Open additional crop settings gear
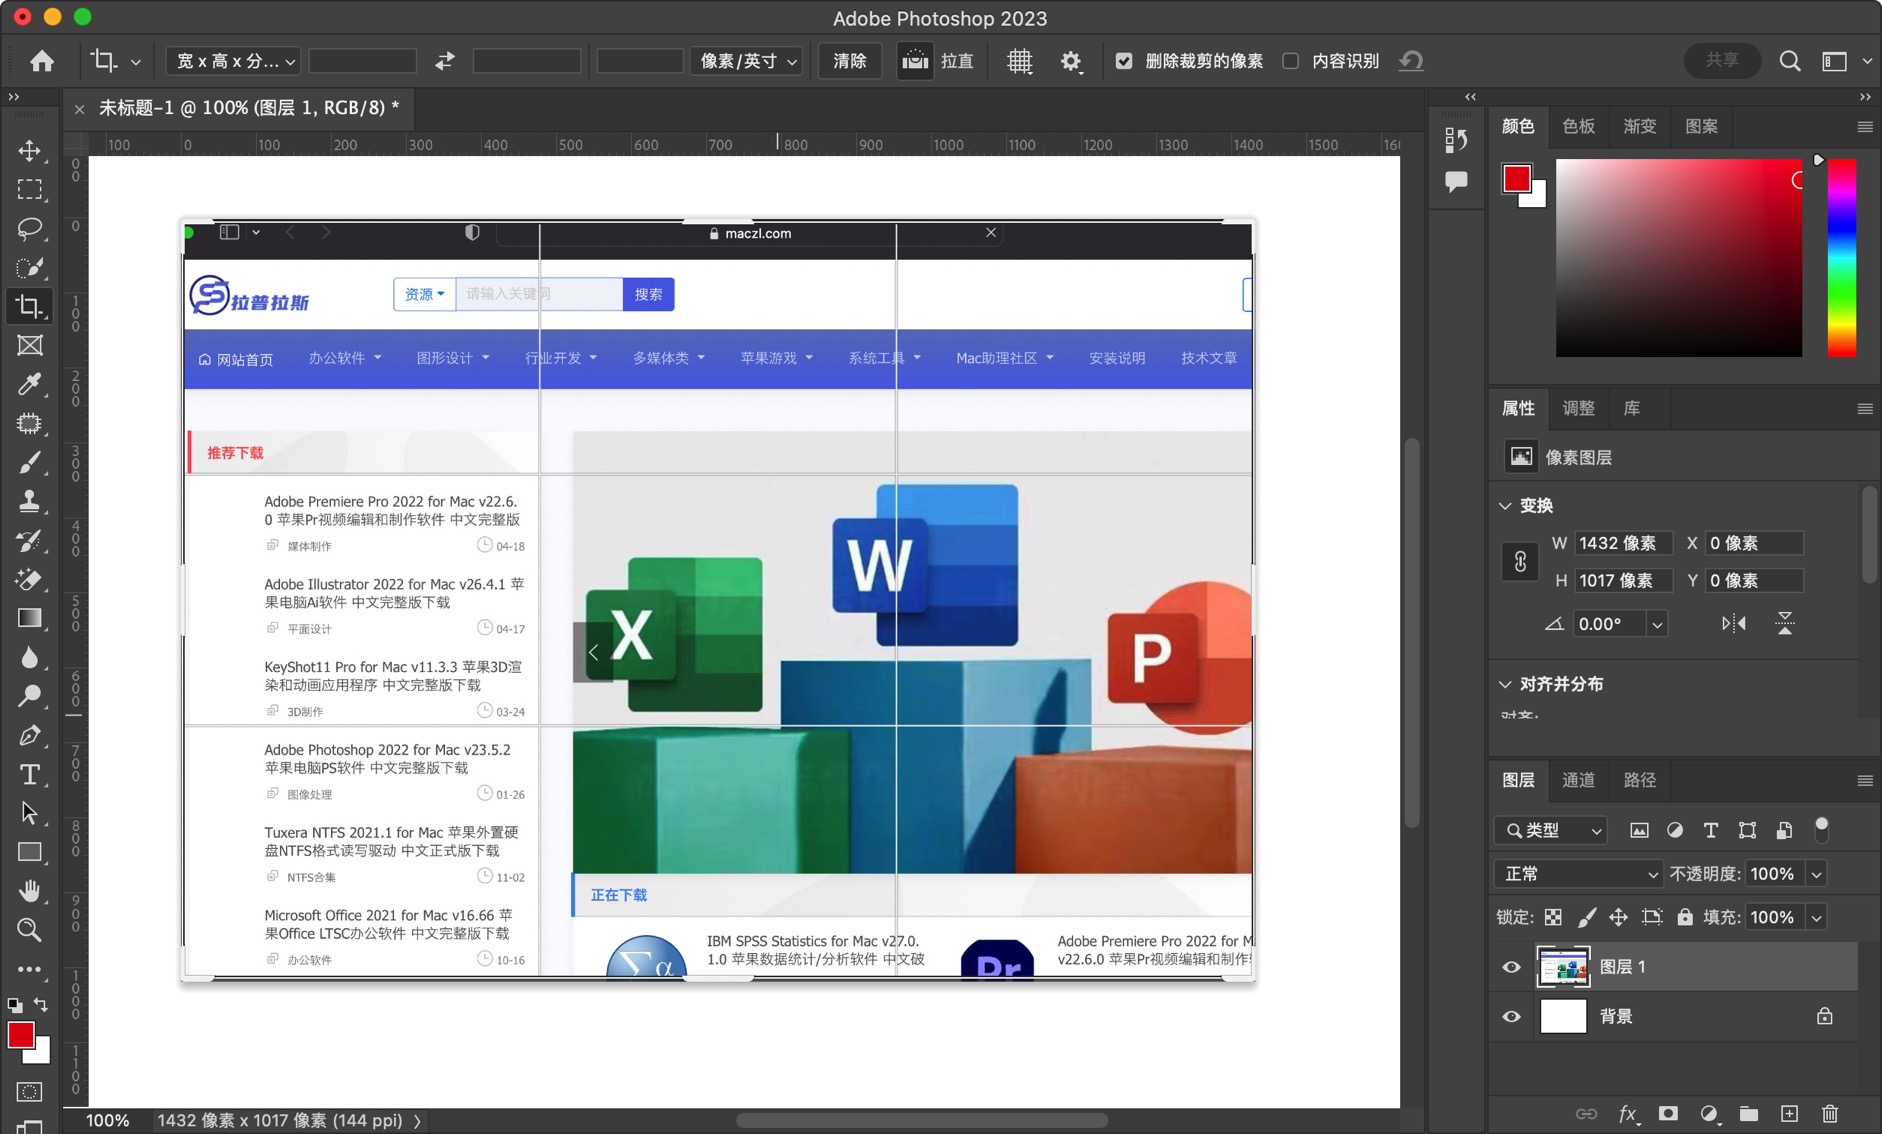 (1071, 61)
